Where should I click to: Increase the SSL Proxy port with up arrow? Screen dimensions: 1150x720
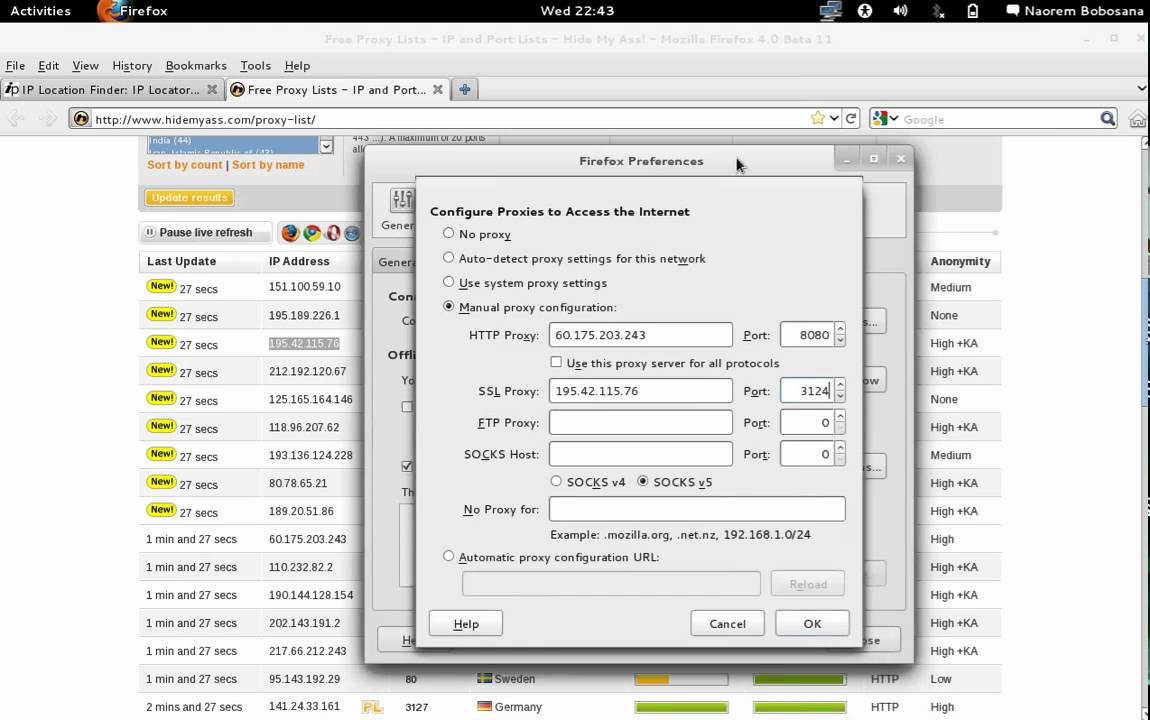pyautogui.click(x=840, y=385)
